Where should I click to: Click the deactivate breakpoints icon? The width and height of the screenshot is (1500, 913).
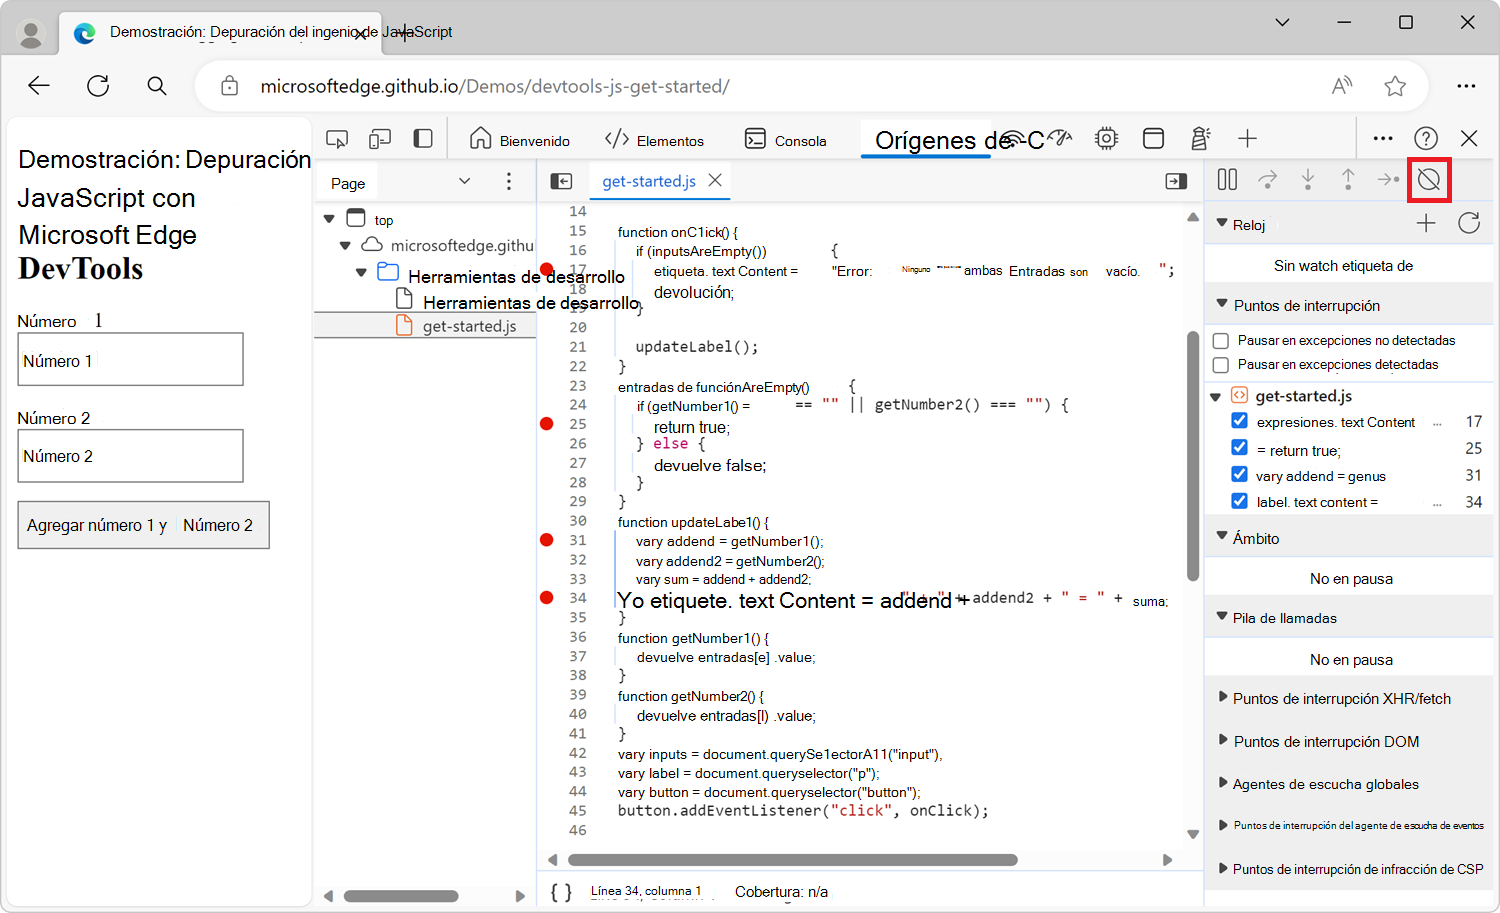[1429, 180]
